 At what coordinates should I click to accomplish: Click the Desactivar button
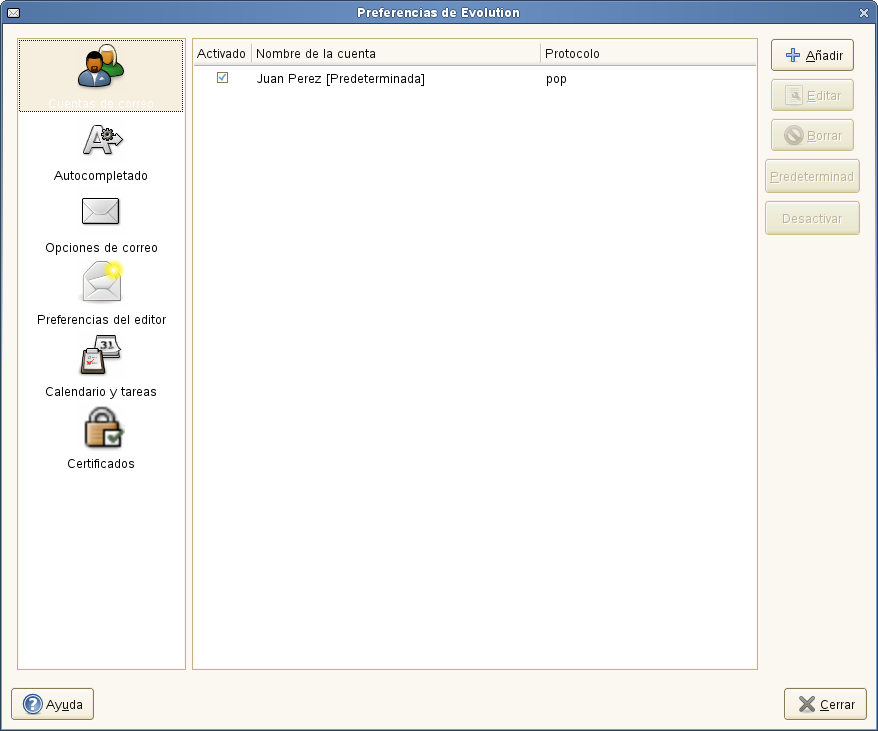click(x=812, y=218)
